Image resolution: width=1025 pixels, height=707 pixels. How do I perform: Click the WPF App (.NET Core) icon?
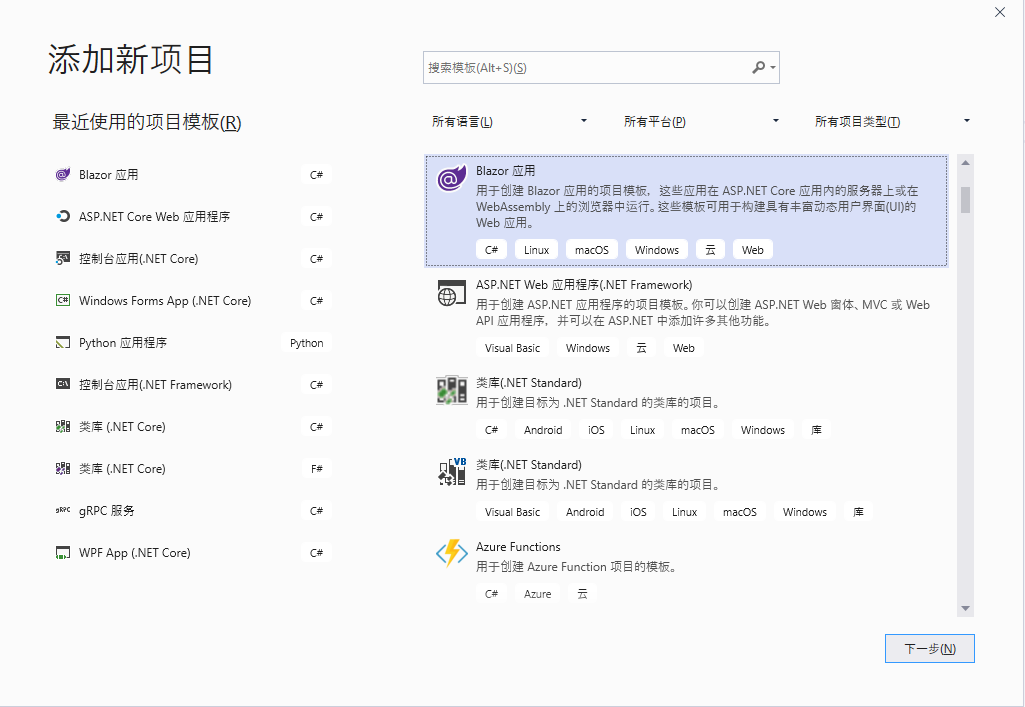[x=62, y=553]
